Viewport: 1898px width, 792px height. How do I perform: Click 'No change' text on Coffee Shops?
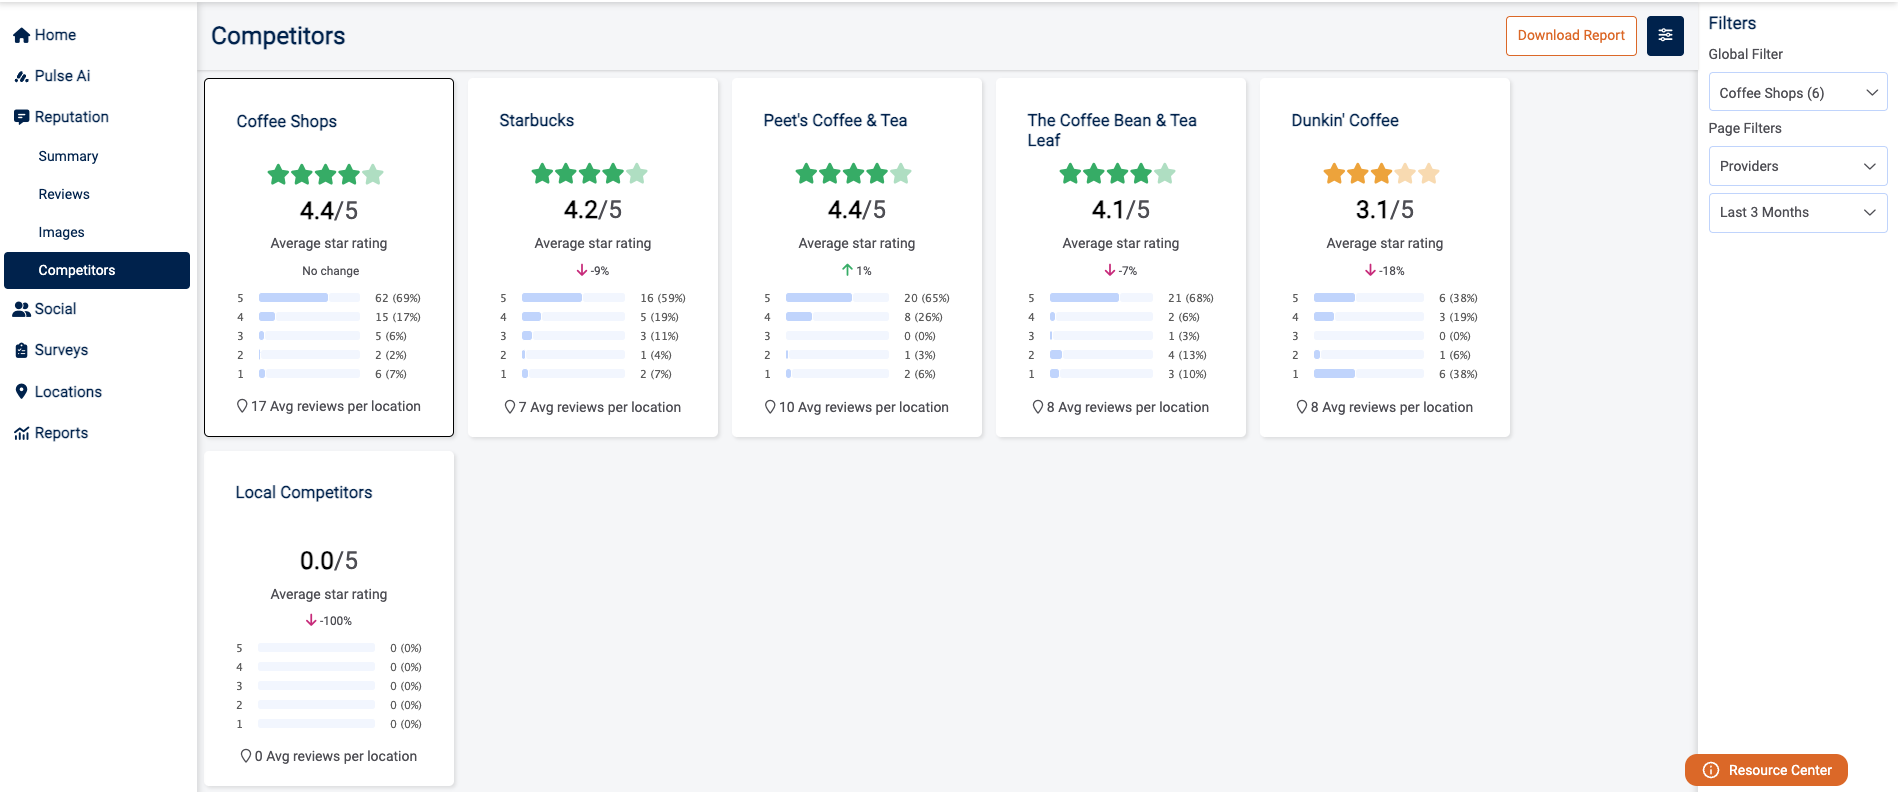click(x=331, y=271)
